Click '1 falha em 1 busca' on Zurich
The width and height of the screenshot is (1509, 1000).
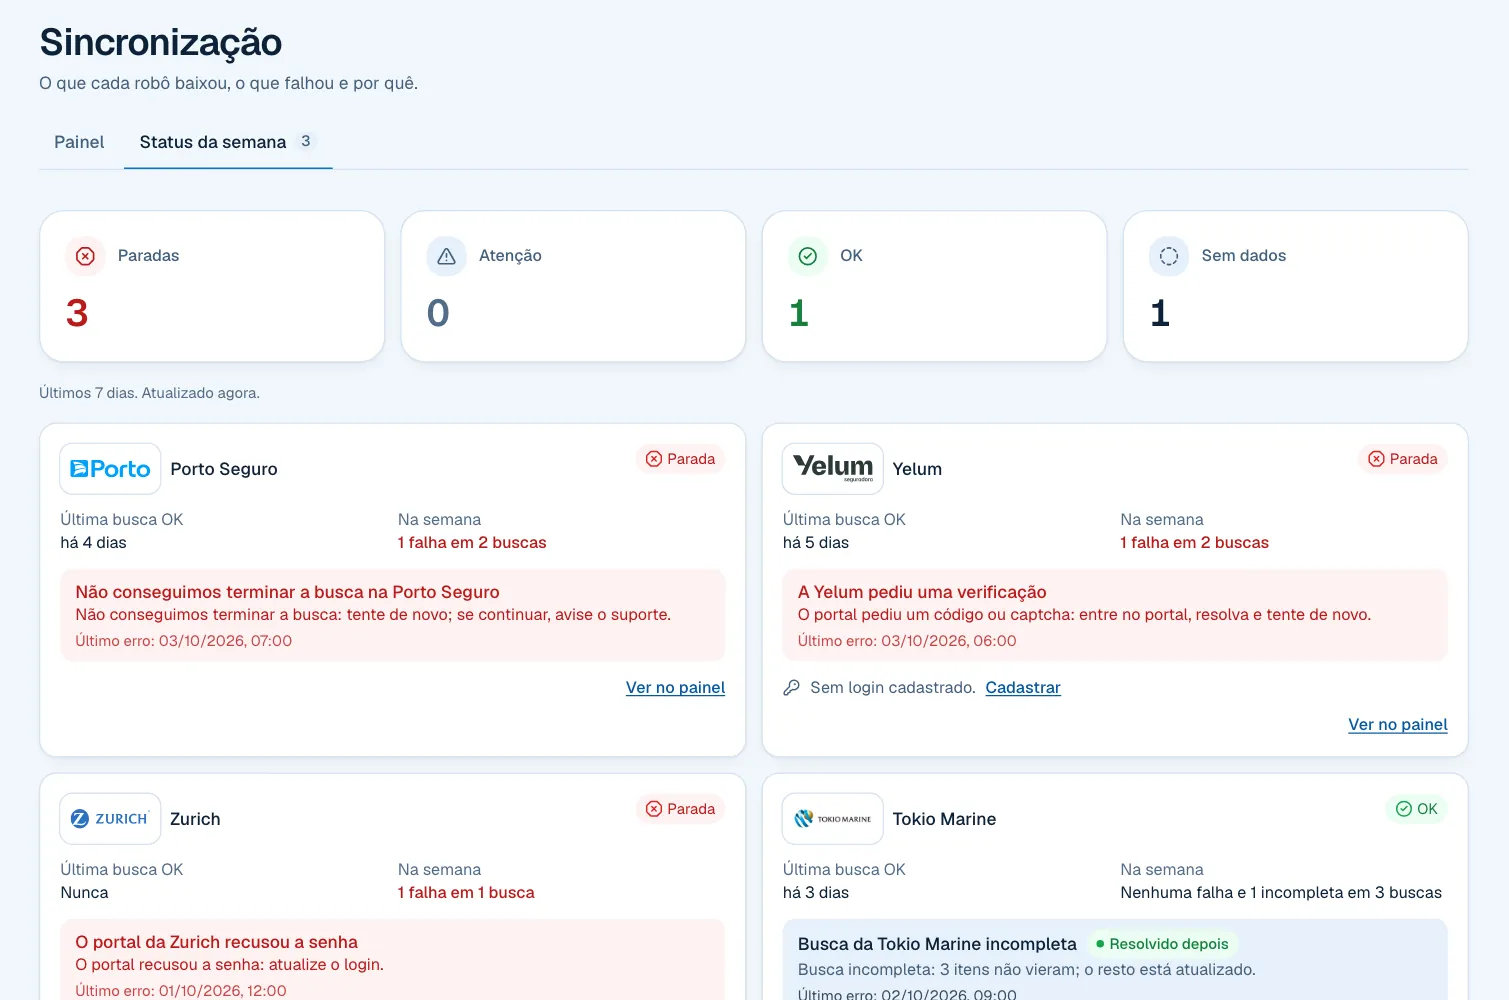pos(466,893)
